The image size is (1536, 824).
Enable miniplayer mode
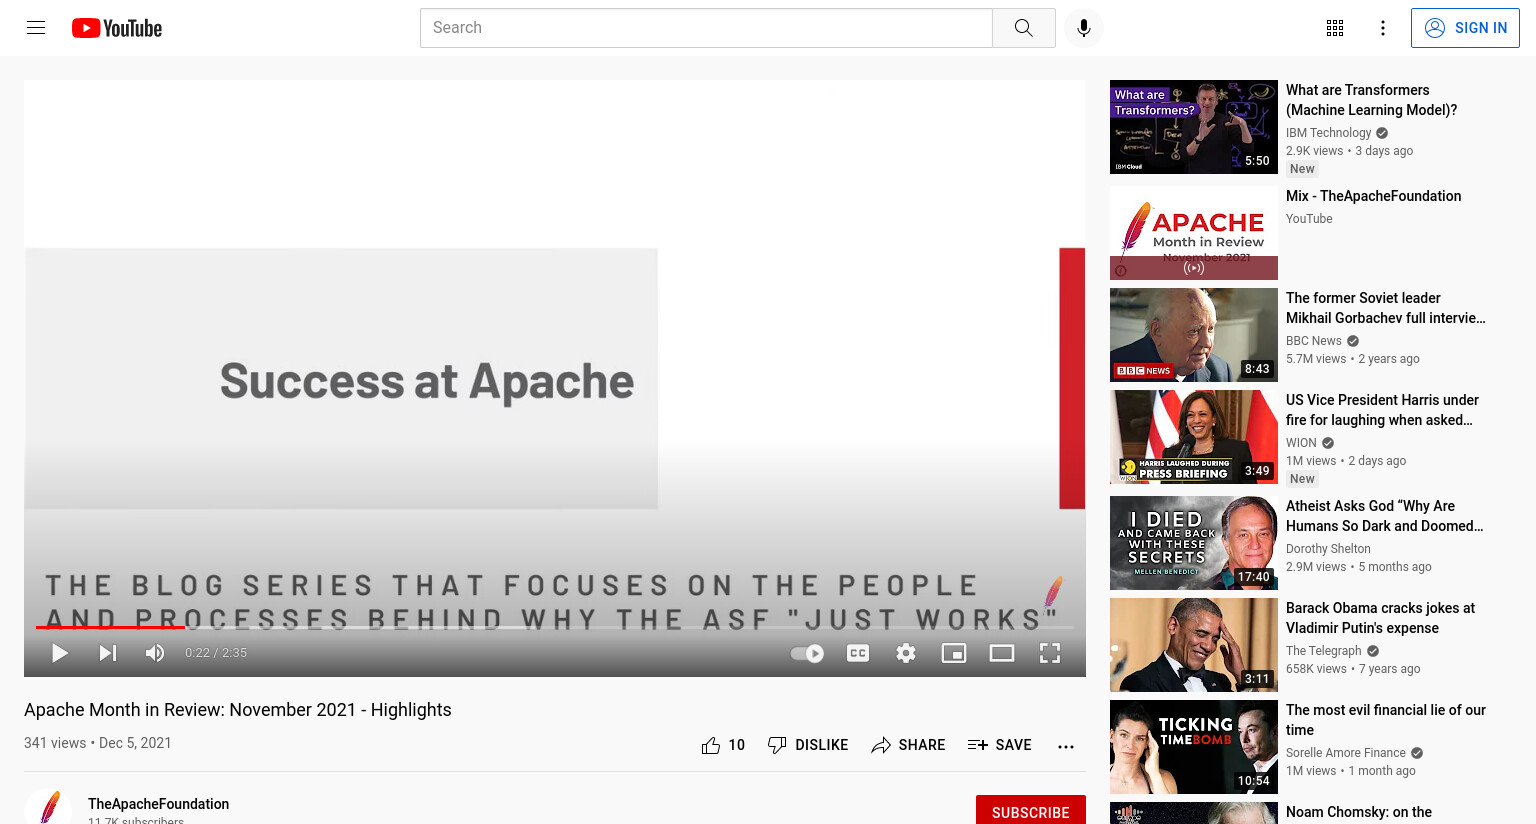pos(954,653)
